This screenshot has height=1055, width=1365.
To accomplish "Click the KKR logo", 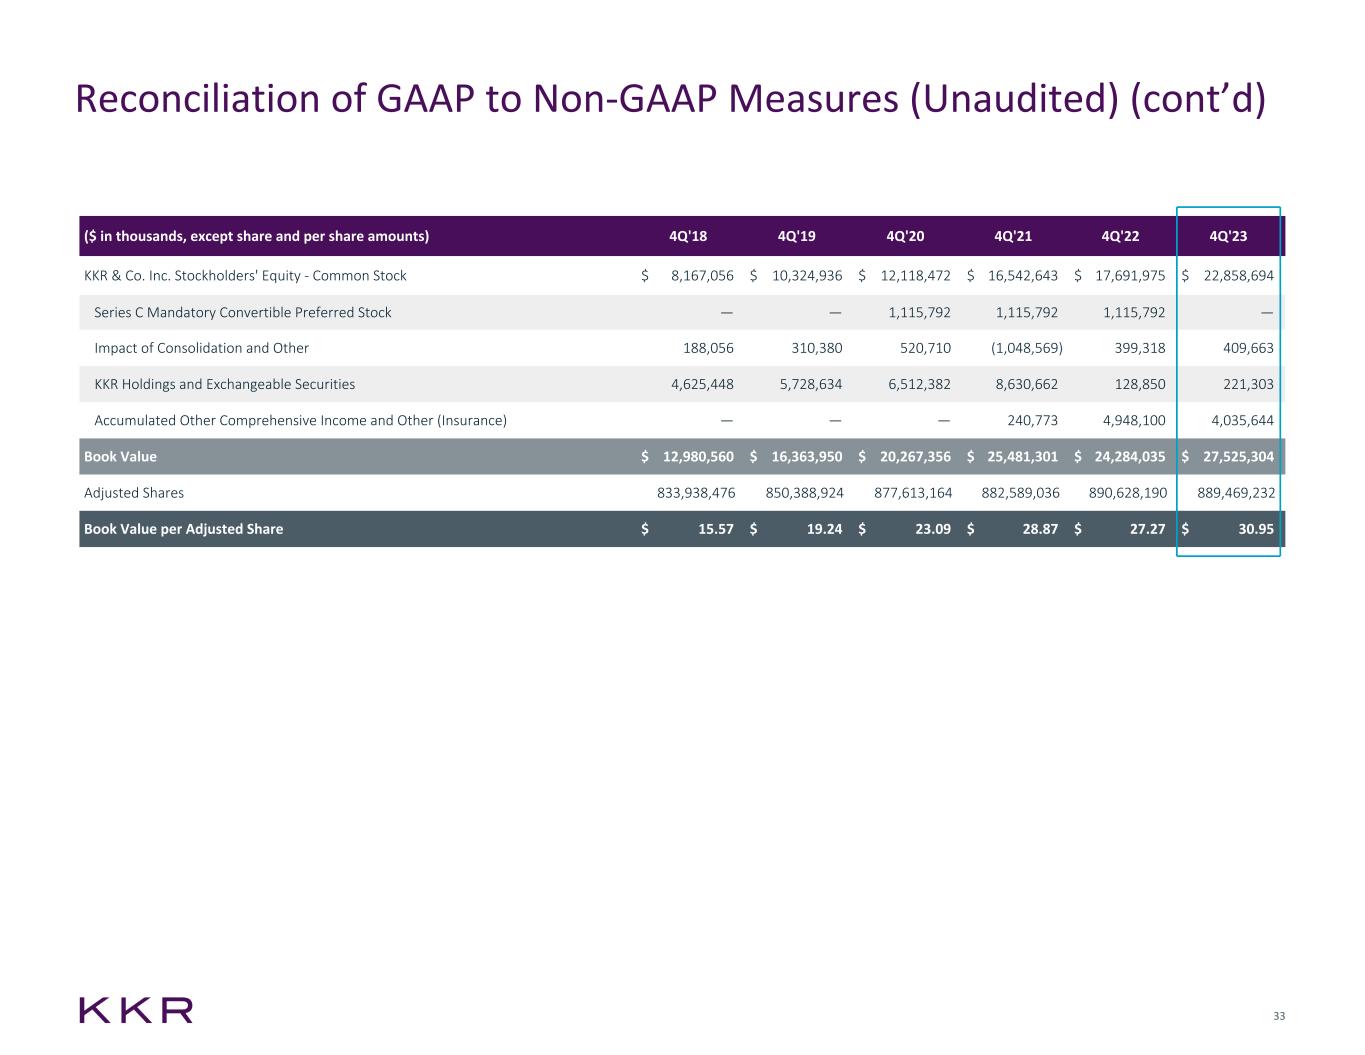I will pos(136,1010).
